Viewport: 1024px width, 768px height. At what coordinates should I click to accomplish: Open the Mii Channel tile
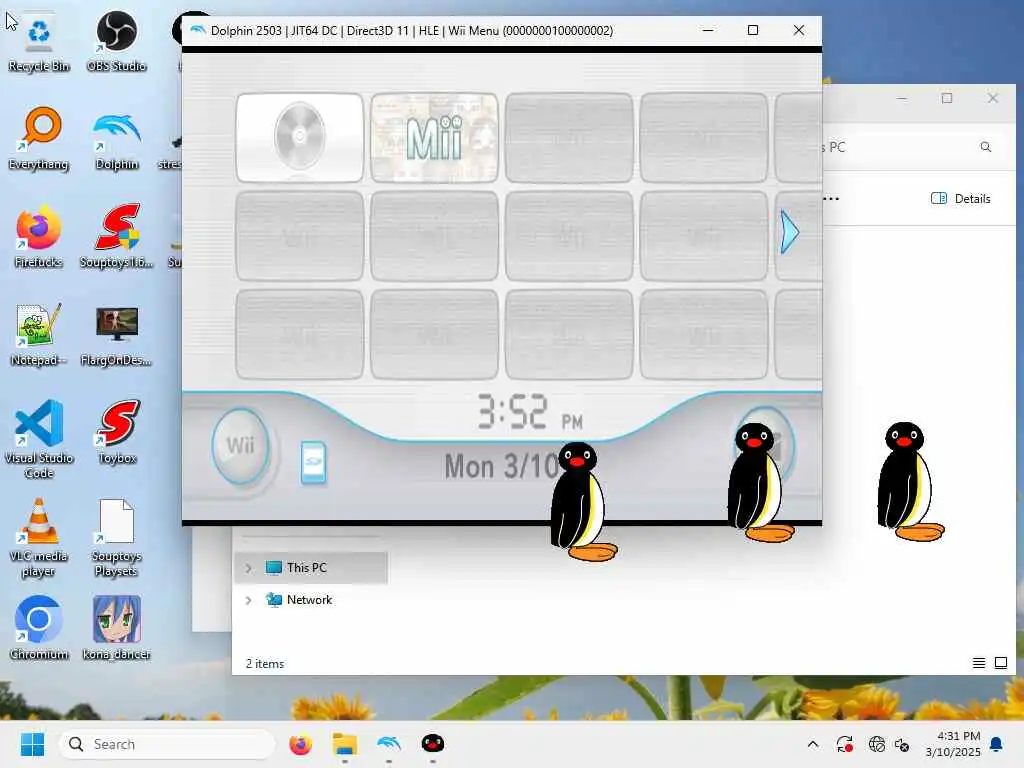tap(434, 138)
